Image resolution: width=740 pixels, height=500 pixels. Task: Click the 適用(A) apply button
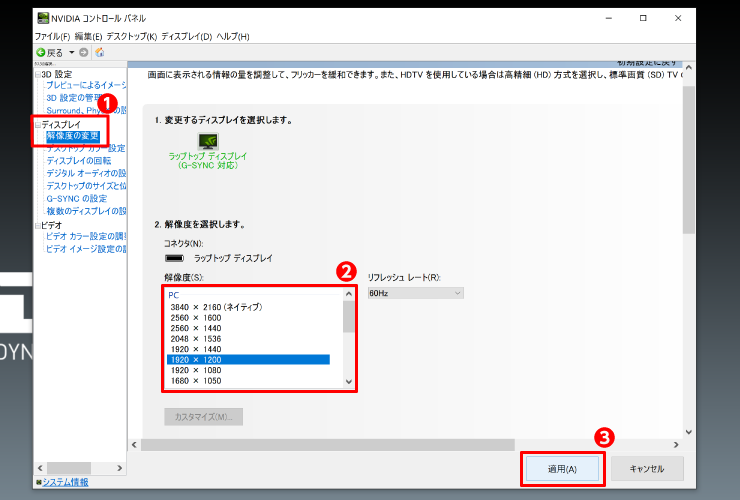coord(563,469)
